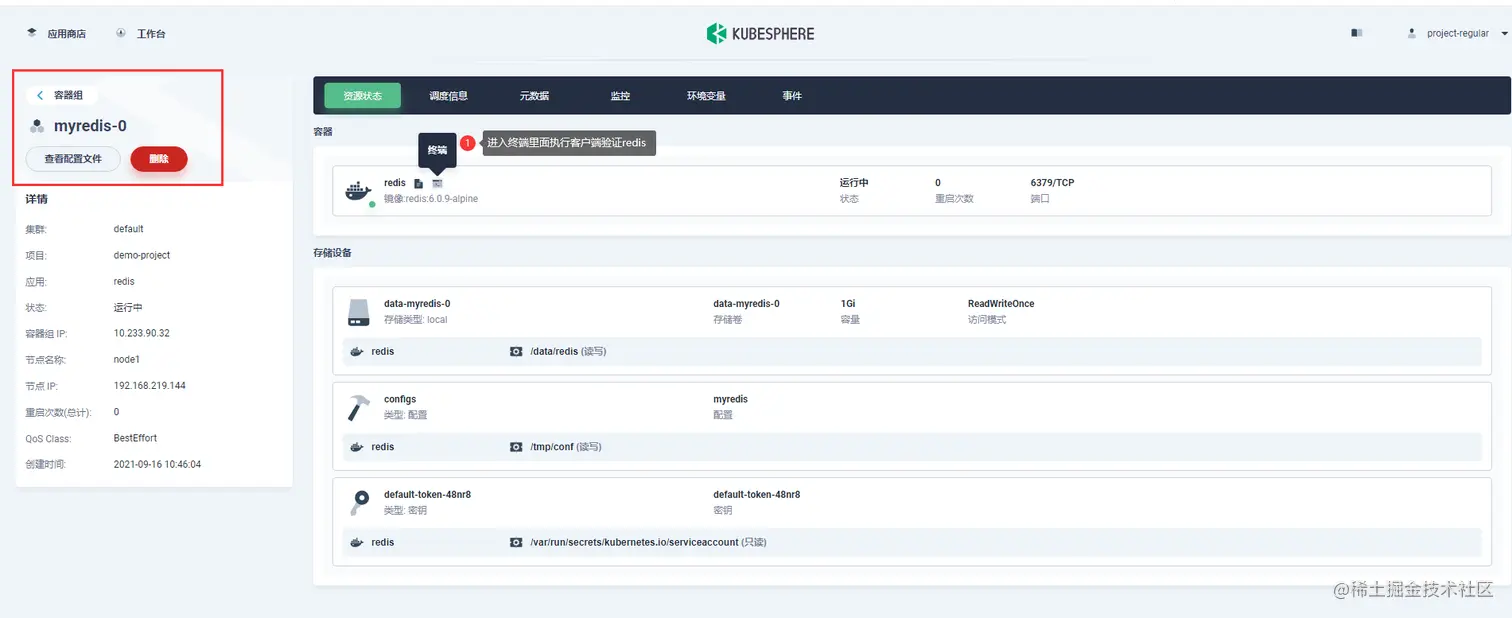Switch to the 元数据 tab
The height and width of the screenshot is (618, 1512).
pos(534,96)
